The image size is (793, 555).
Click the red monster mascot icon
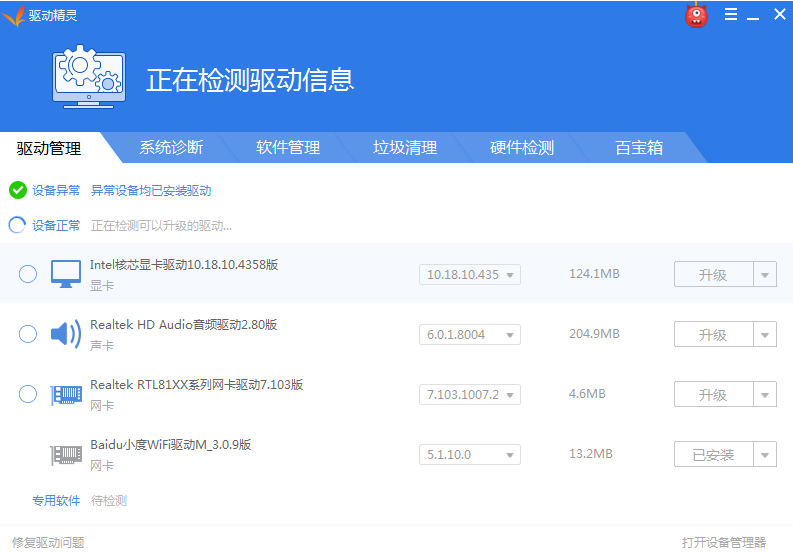pyautogui.click(x=696, y=15)
